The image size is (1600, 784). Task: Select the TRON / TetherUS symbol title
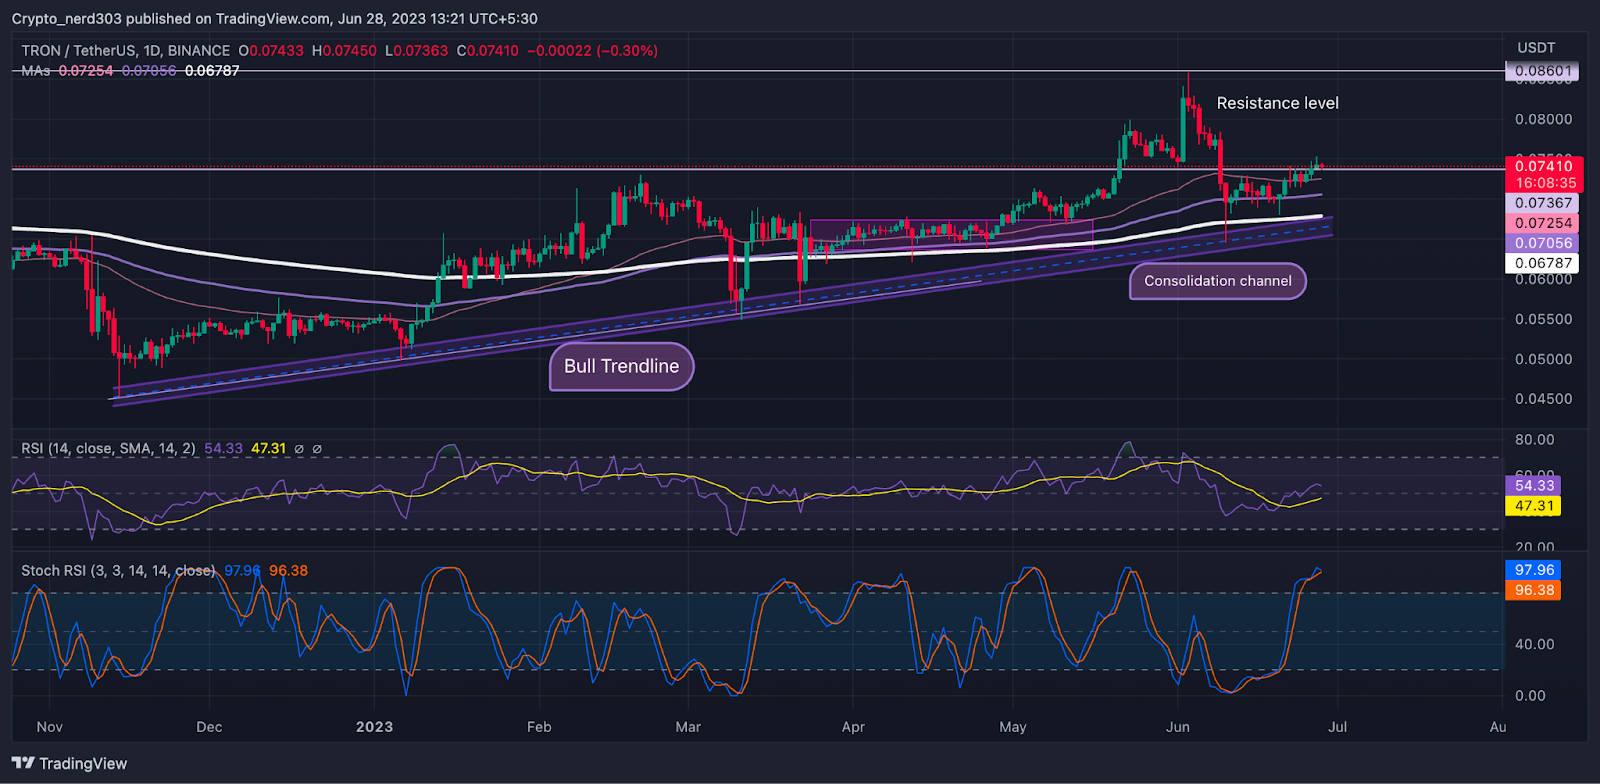(126, 51)
